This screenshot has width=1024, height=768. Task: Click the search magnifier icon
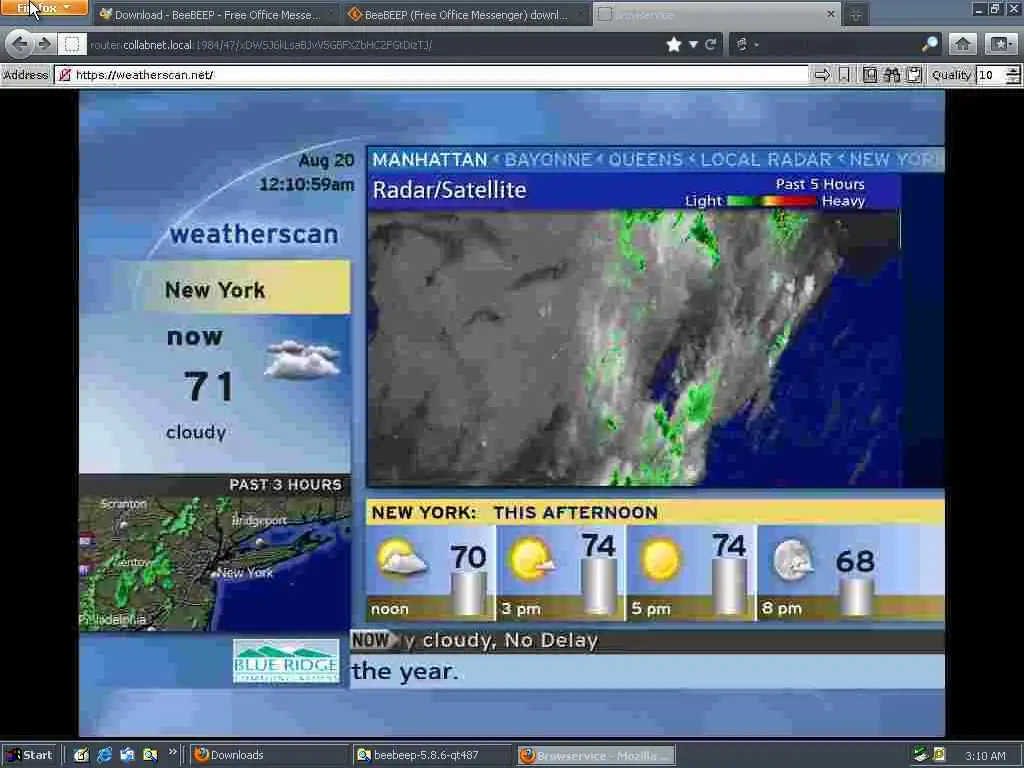(x=929, y=44)
